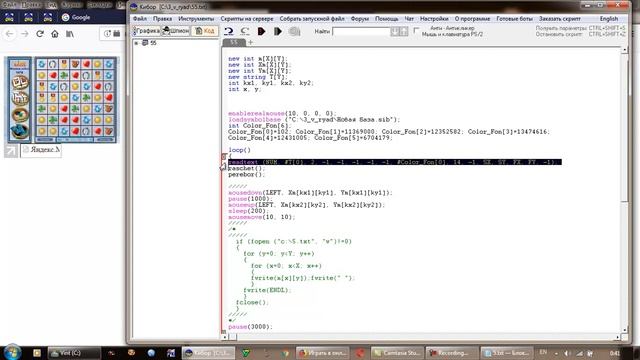Viewport: 640px width, 360px height.
Task: Click editor vertical scrollbar up arrow
Action: tap(624, 50)
